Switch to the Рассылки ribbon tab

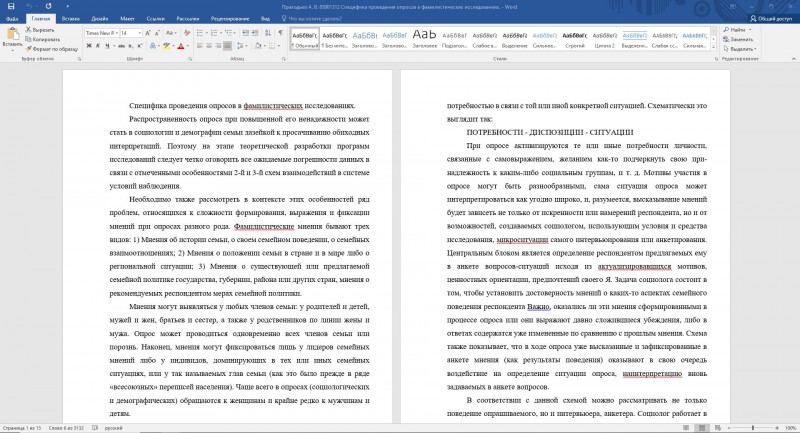tap(188, 19)
